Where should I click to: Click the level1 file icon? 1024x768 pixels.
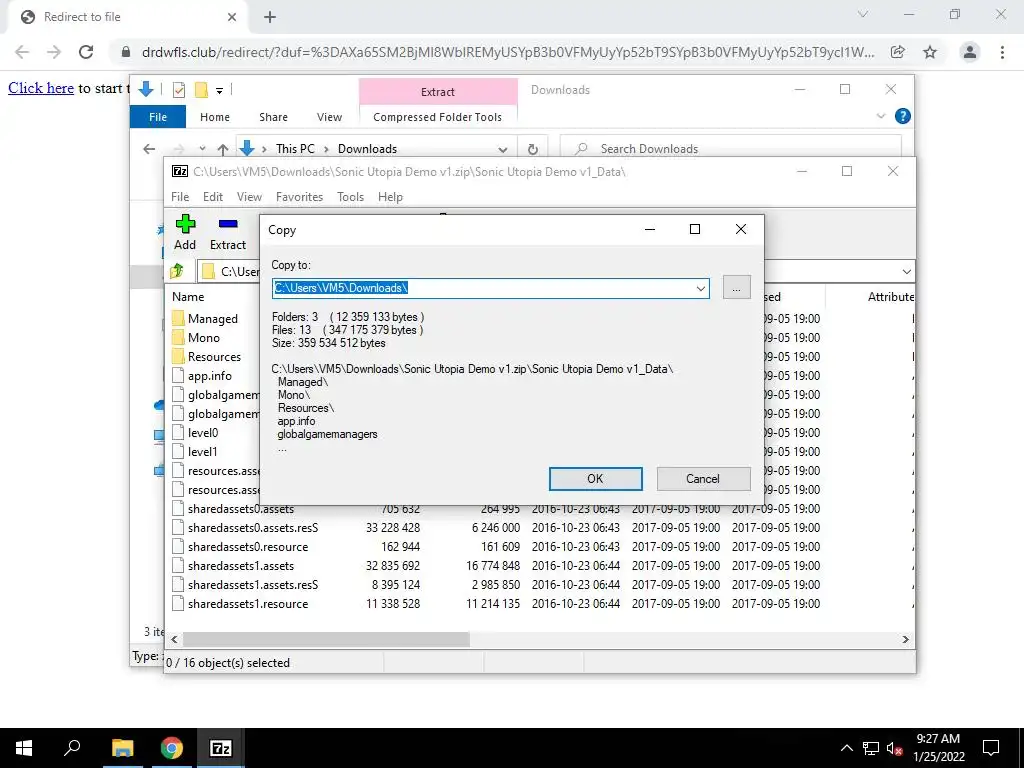[178, 451]
